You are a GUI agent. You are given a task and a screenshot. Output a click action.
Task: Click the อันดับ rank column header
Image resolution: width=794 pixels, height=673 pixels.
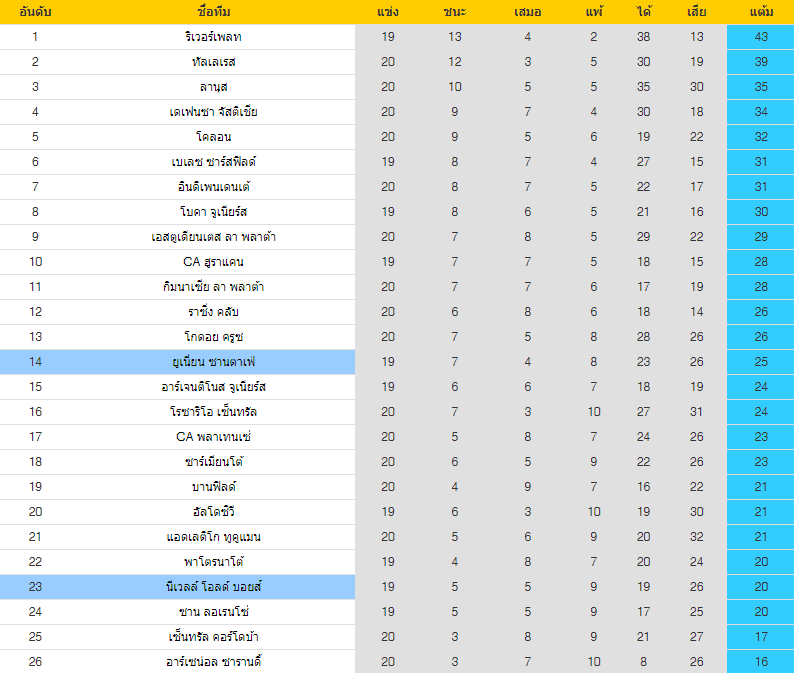35,12
